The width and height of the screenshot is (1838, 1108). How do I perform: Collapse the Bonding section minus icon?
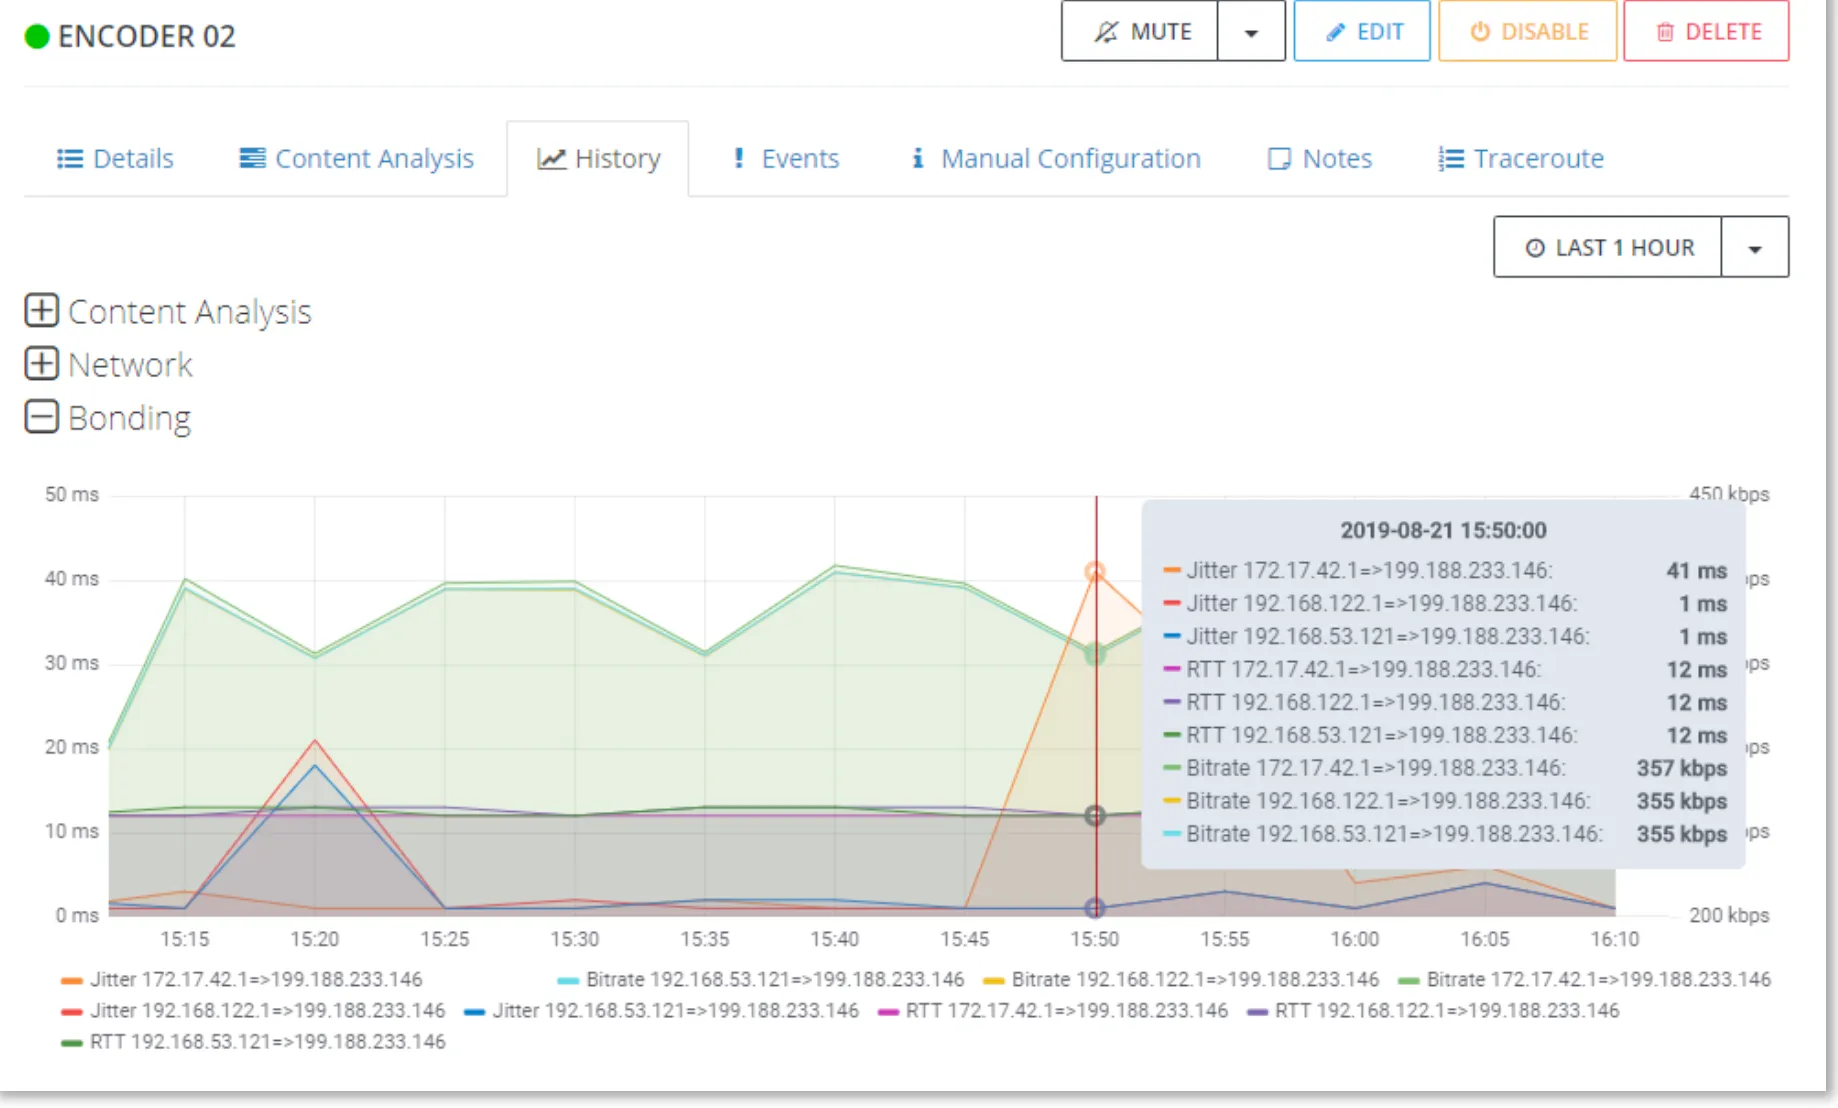point(41,417)
